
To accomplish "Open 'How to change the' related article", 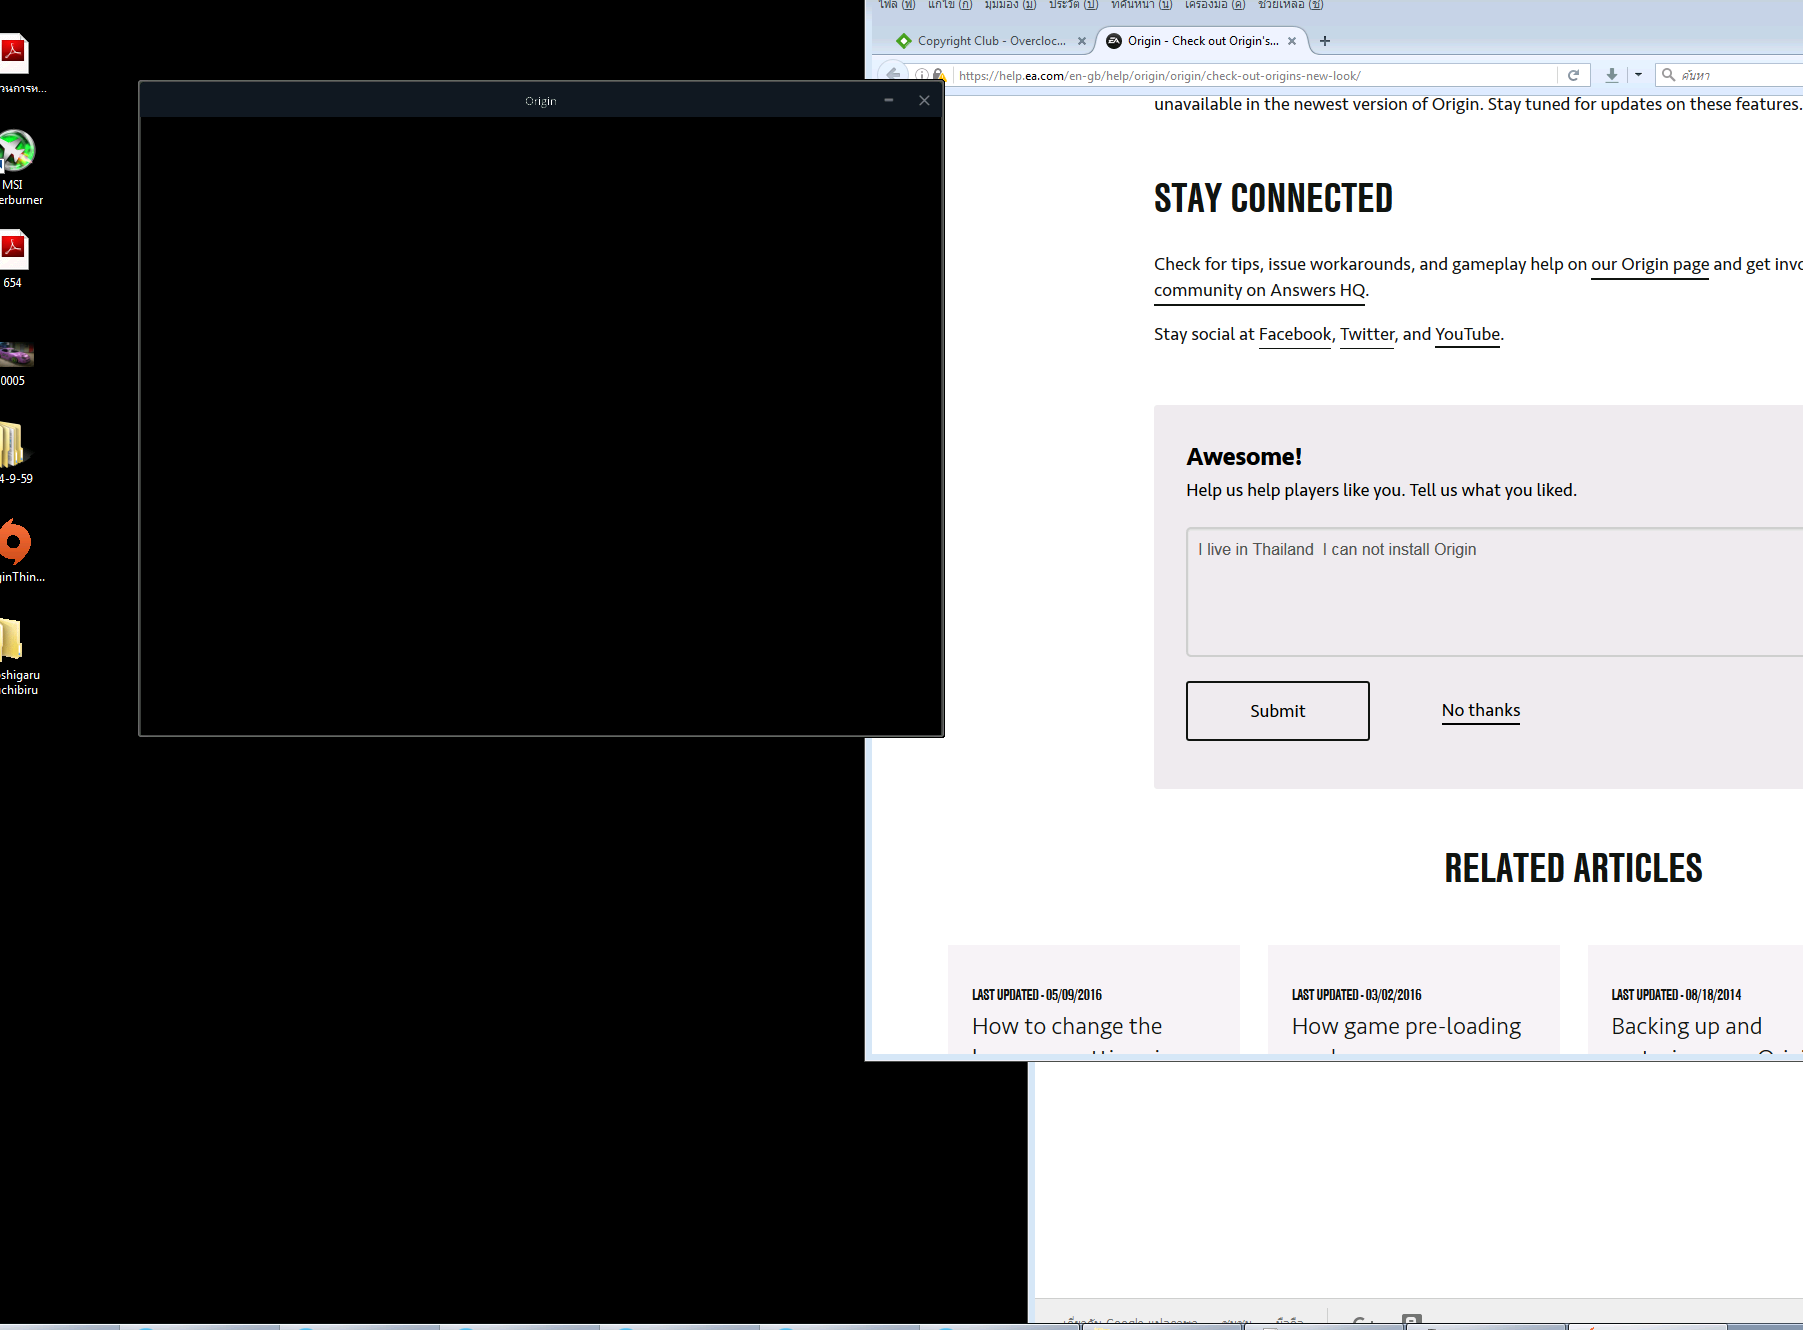I will pos(1067,1026).
